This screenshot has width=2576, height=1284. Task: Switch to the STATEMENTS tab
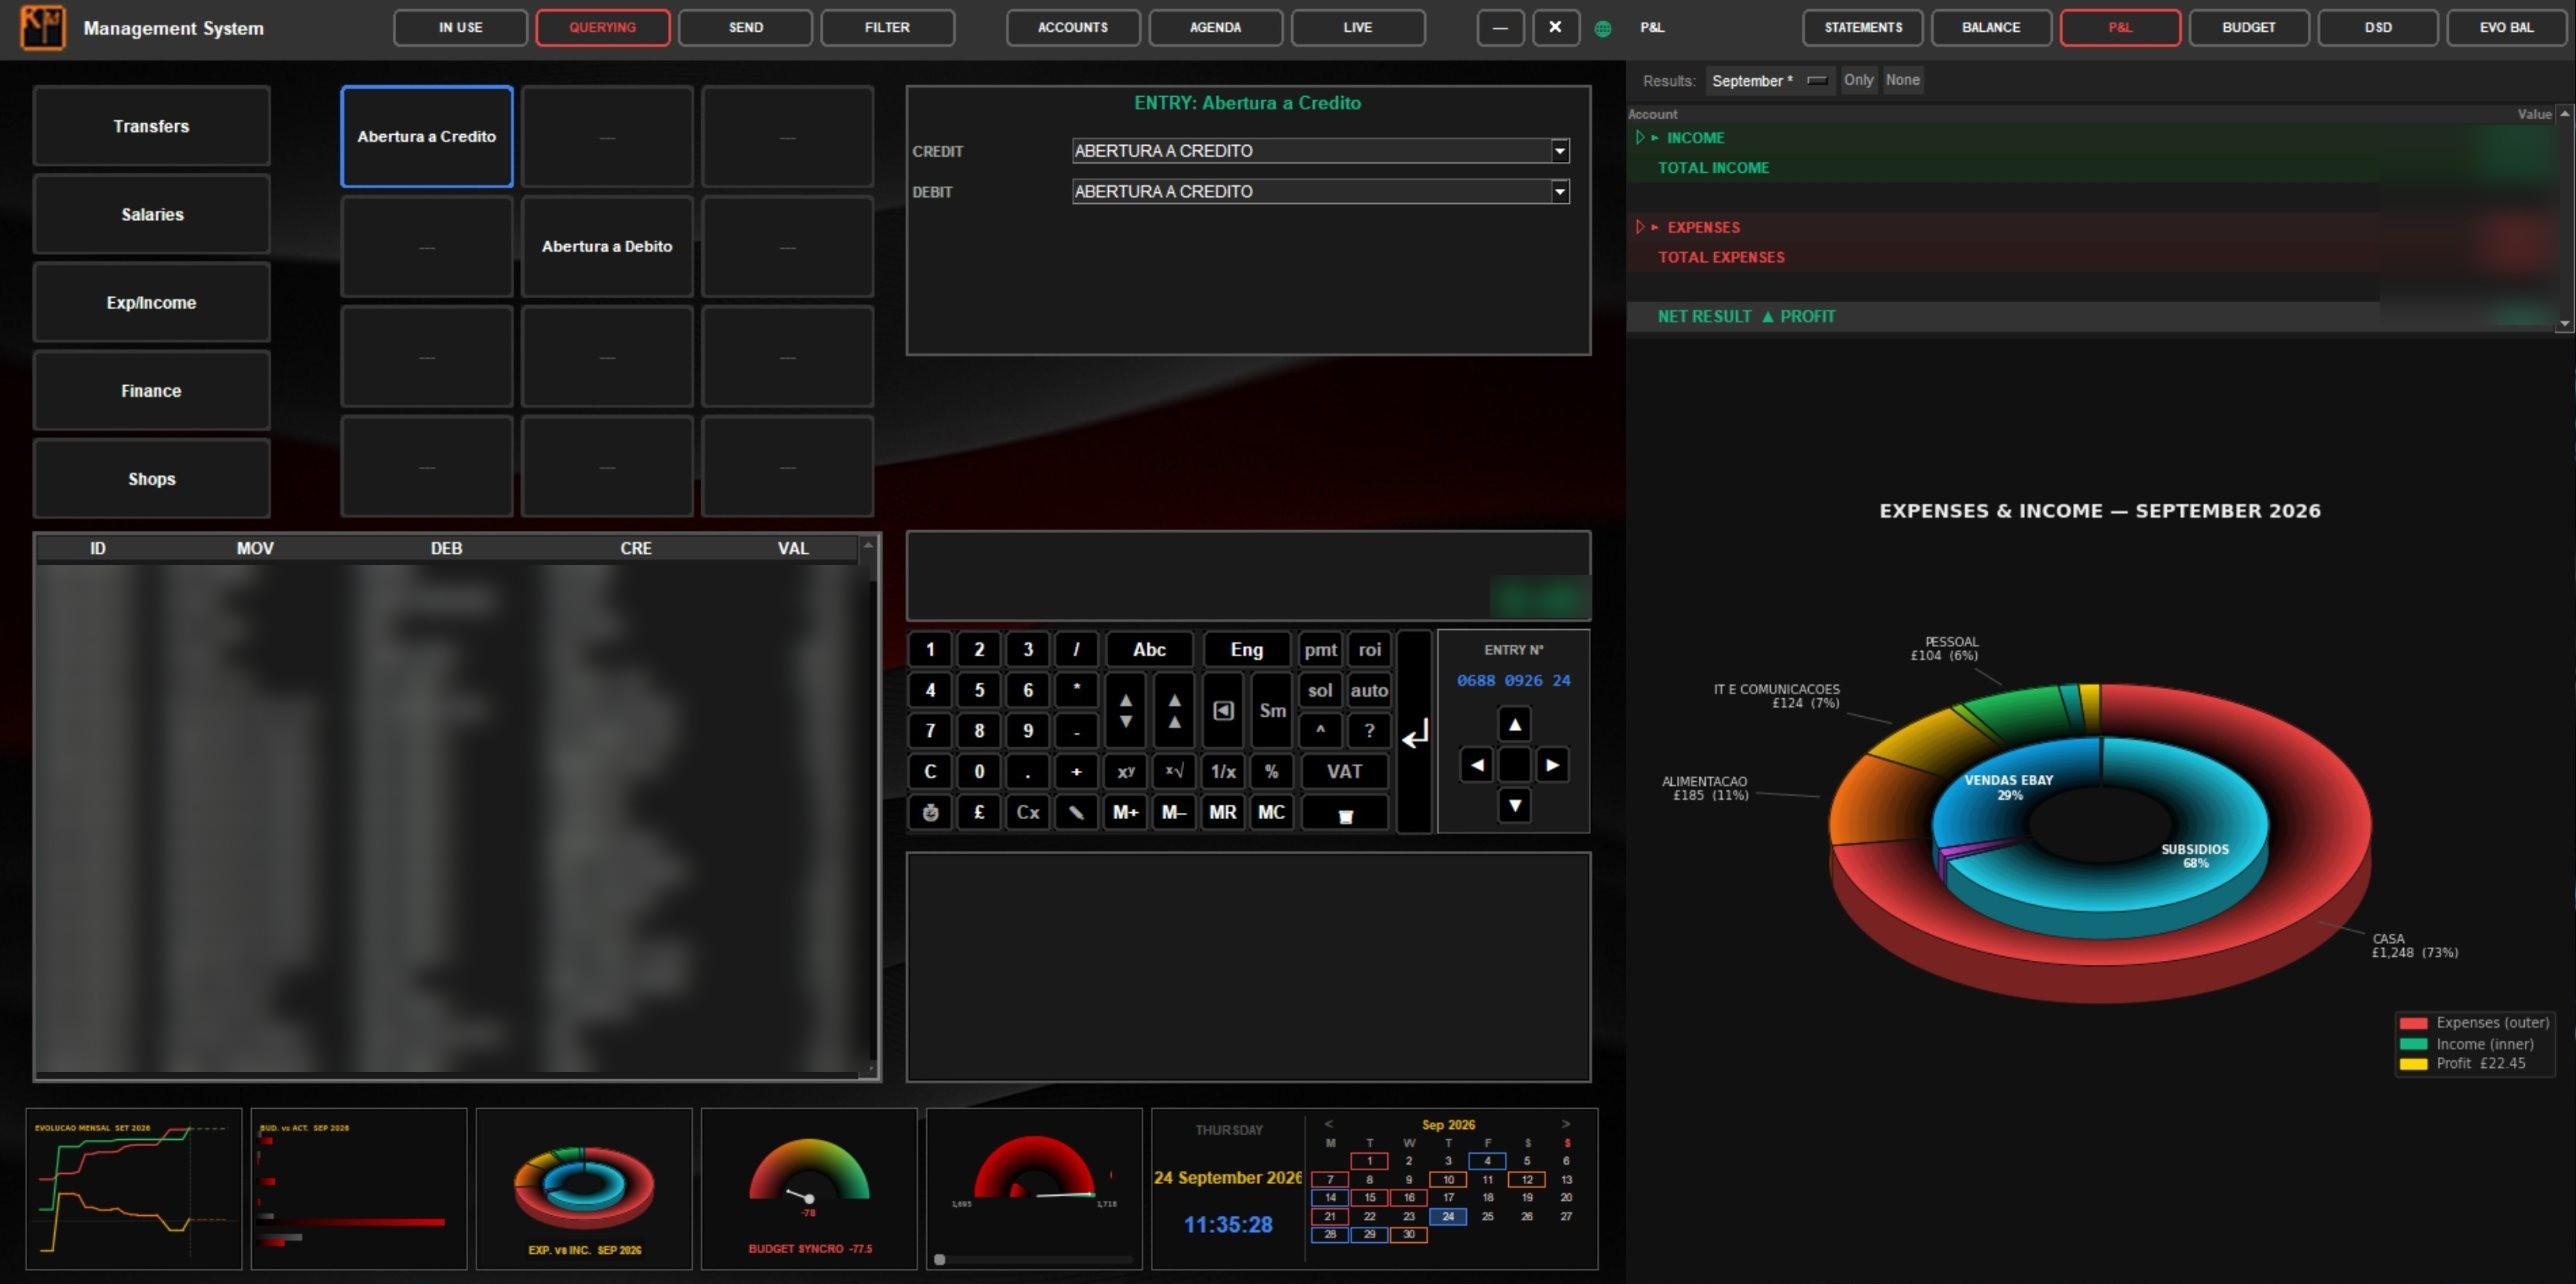tap(1862, 27)
